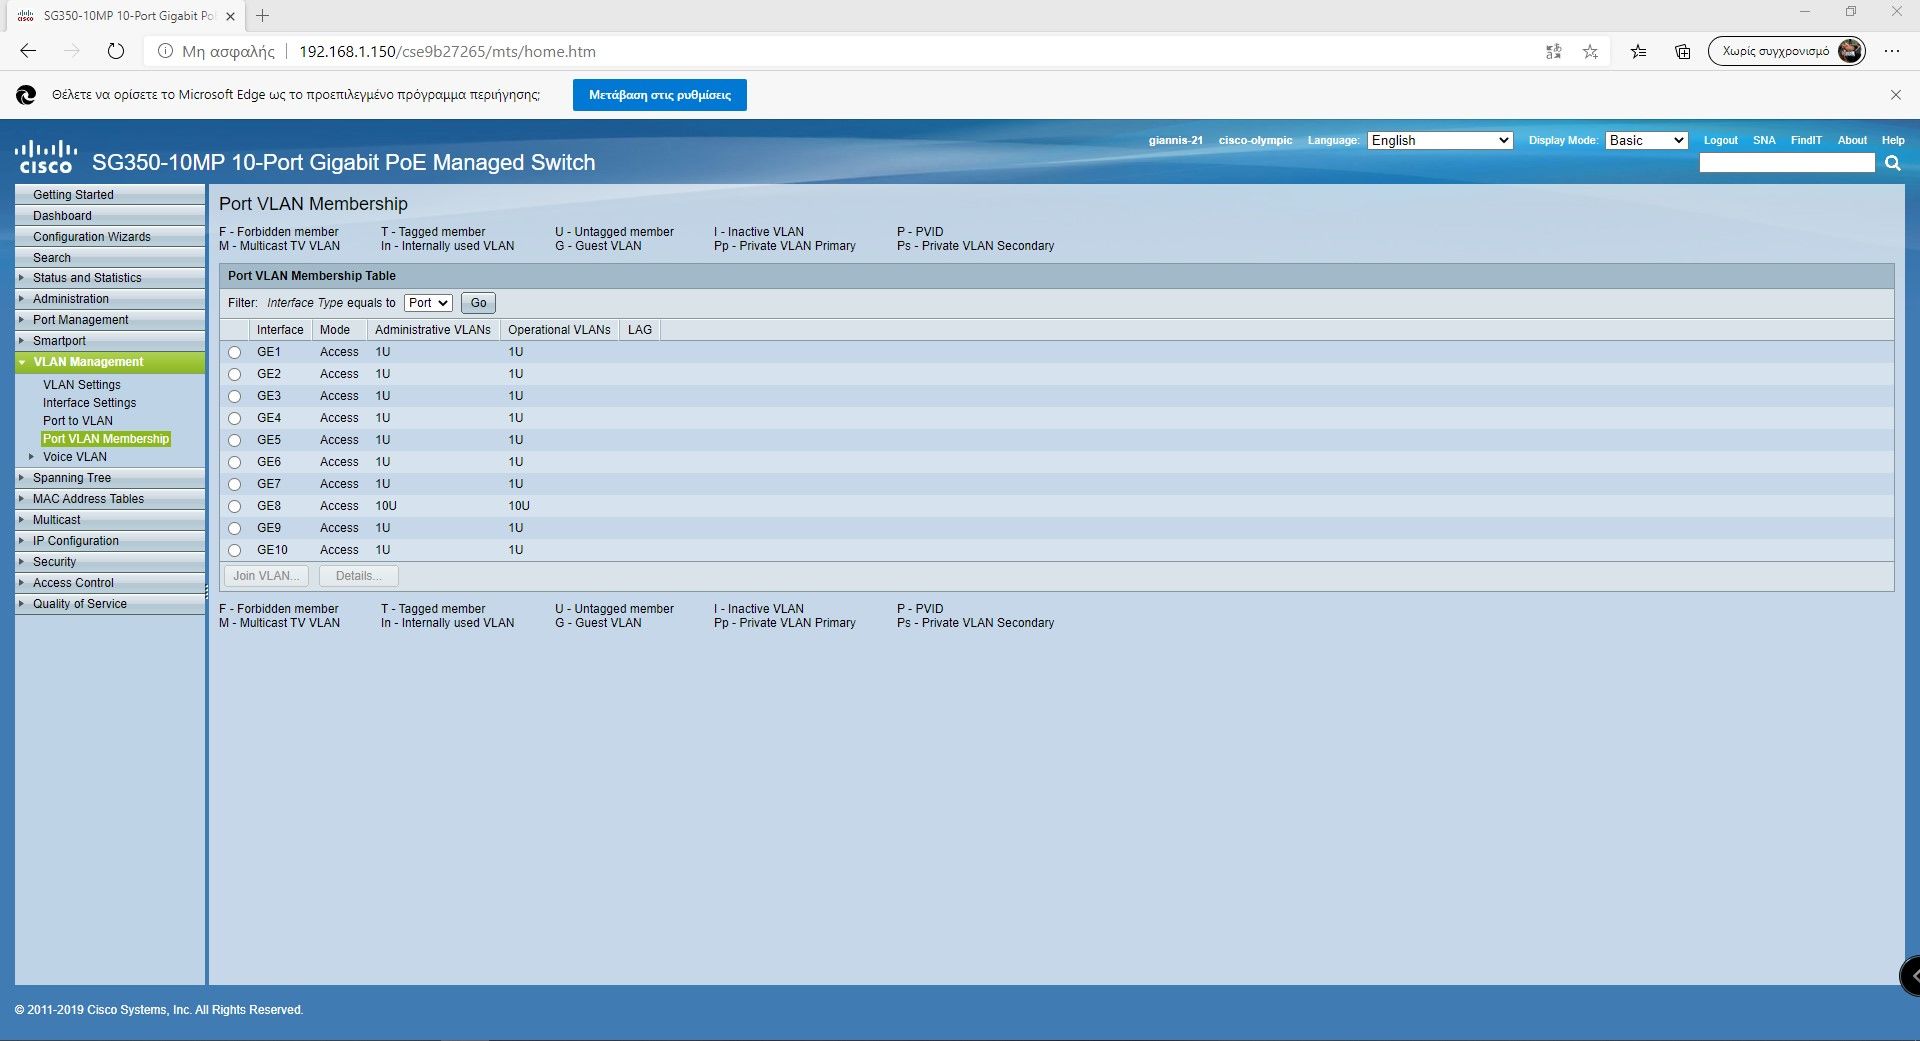Expand the MAC Address Tables menu
Viewport: 1920px width, 1041px height.
coord(110,499)
